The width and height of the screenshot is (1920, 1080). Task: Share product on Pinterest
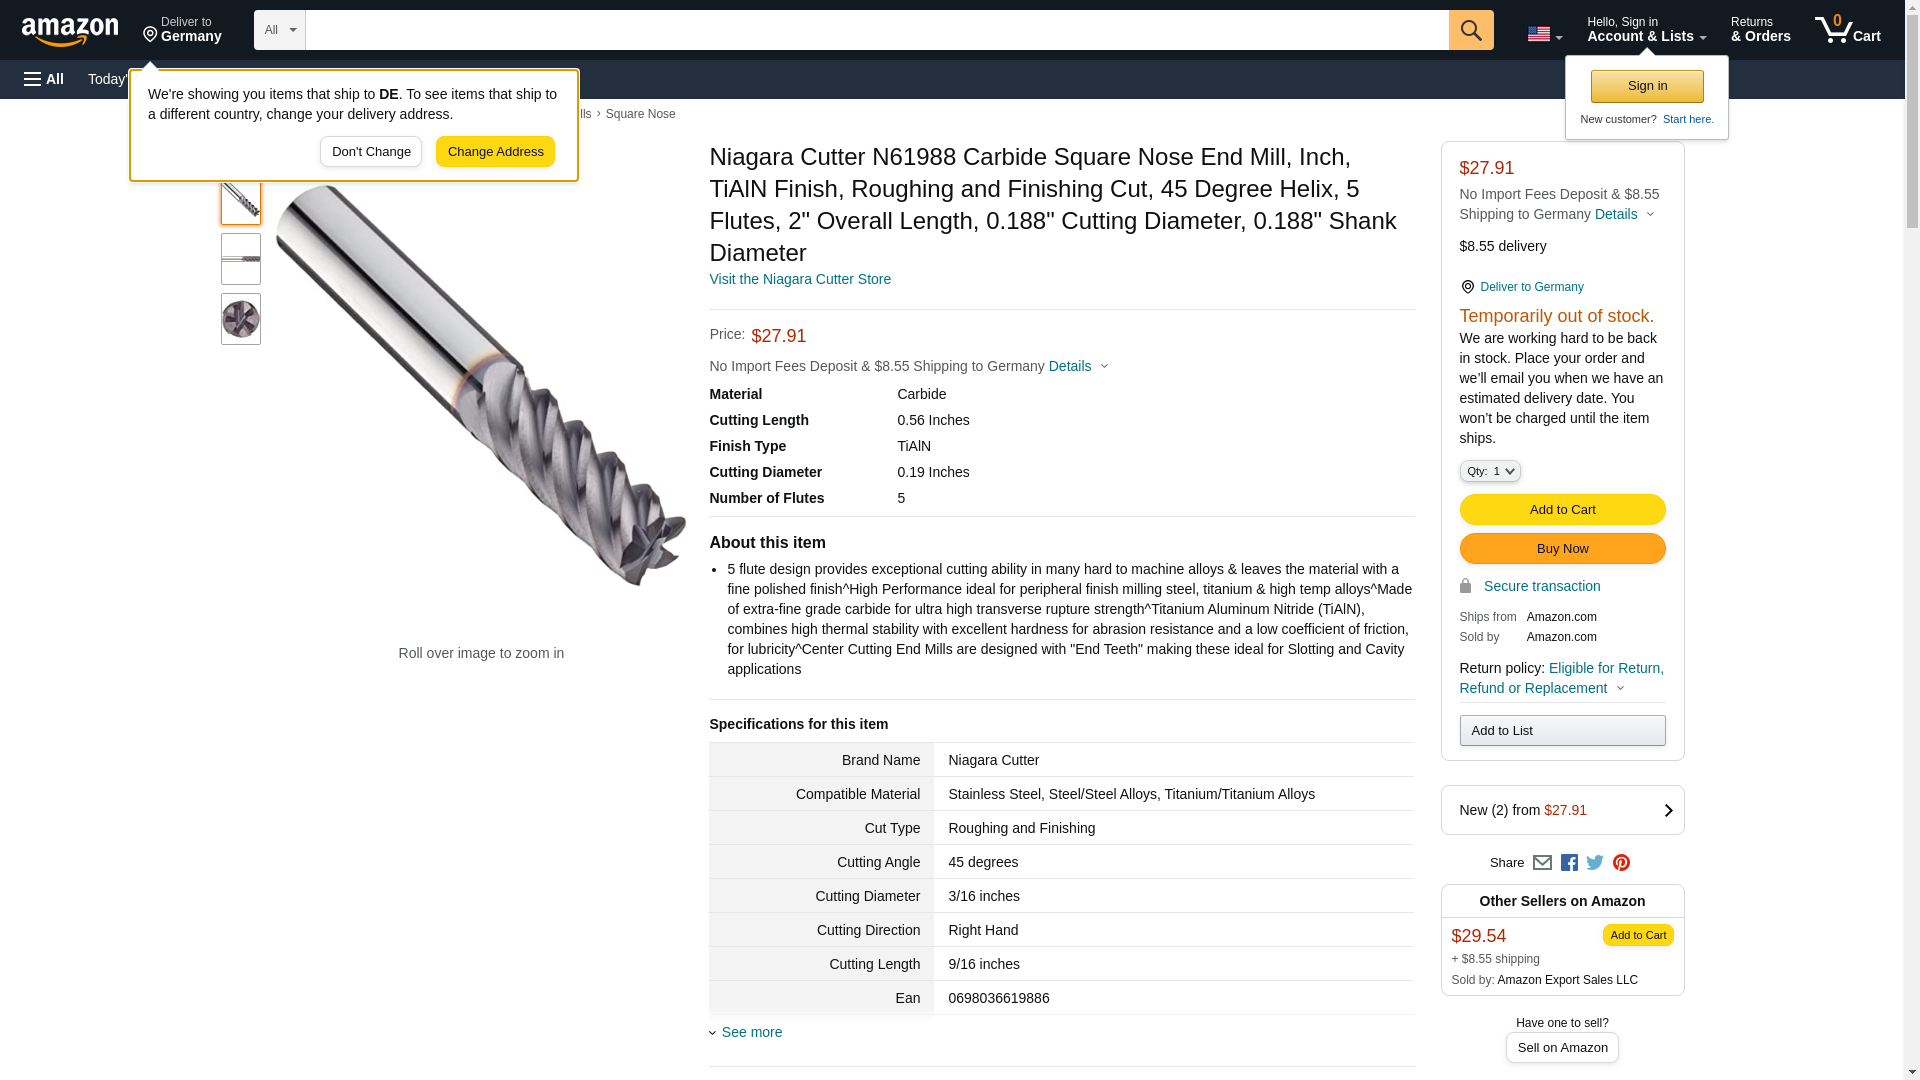pyautogui.click(x=1621, y=863)
